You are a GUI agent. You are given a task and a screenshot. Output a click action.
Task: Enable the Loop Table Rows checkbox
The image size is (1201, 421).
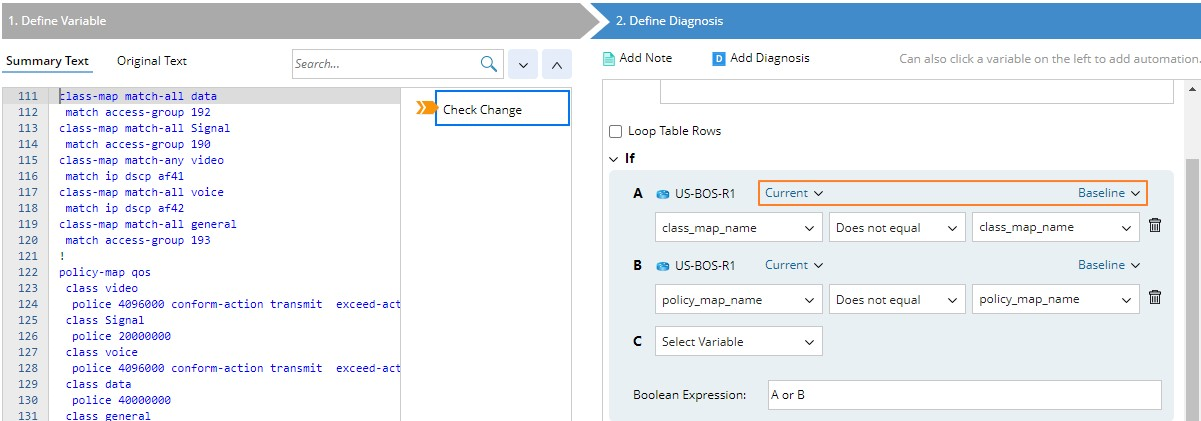pos(616,131)
